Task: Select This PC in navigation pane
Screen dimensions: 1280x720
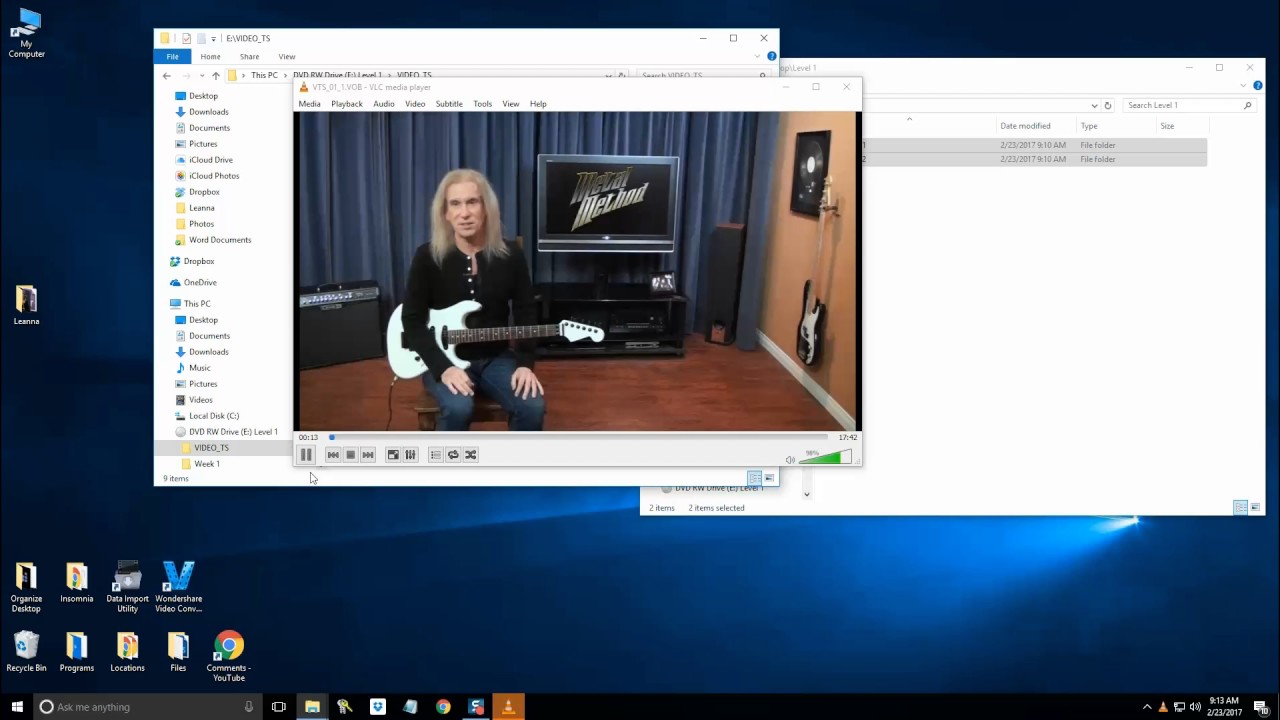Action: point(196,304)
